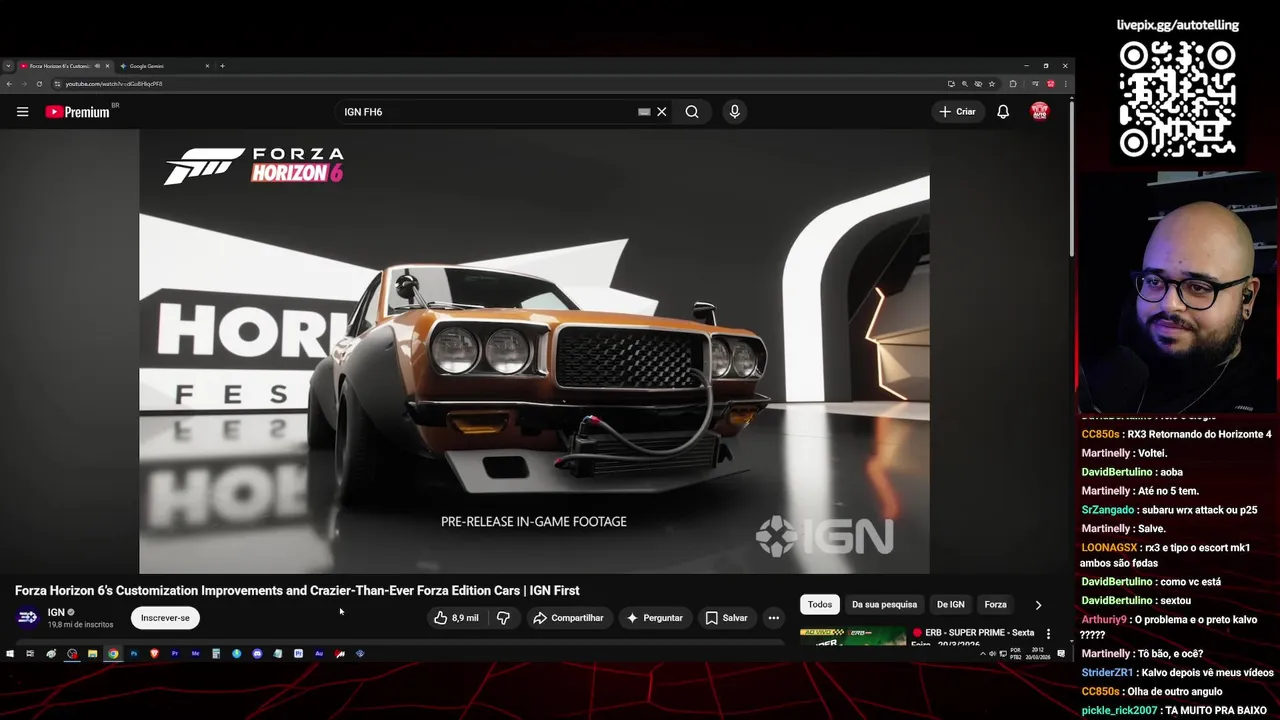Bookmark the page with the star icon
This screenshot has width=1280, height=720.
(x=992, y=84)
